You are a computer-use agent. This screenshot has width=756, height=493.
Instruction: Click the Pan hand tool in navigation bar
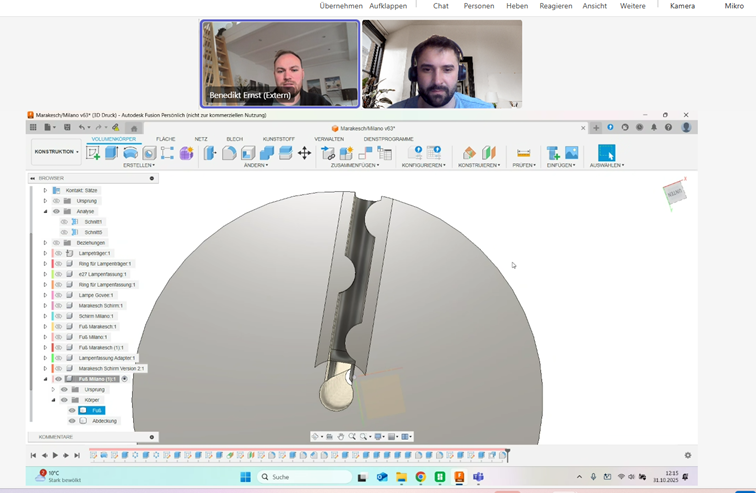tap(341, 437)
